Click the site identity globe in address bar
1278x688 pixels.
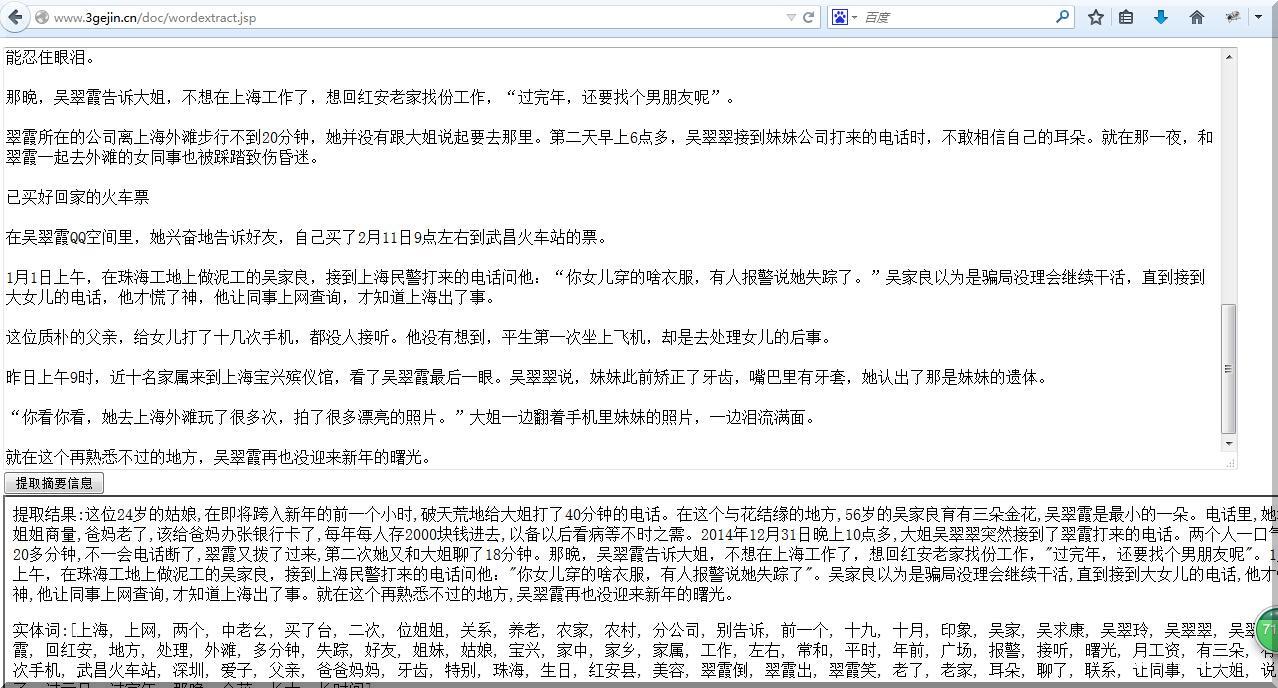point(42,17)
